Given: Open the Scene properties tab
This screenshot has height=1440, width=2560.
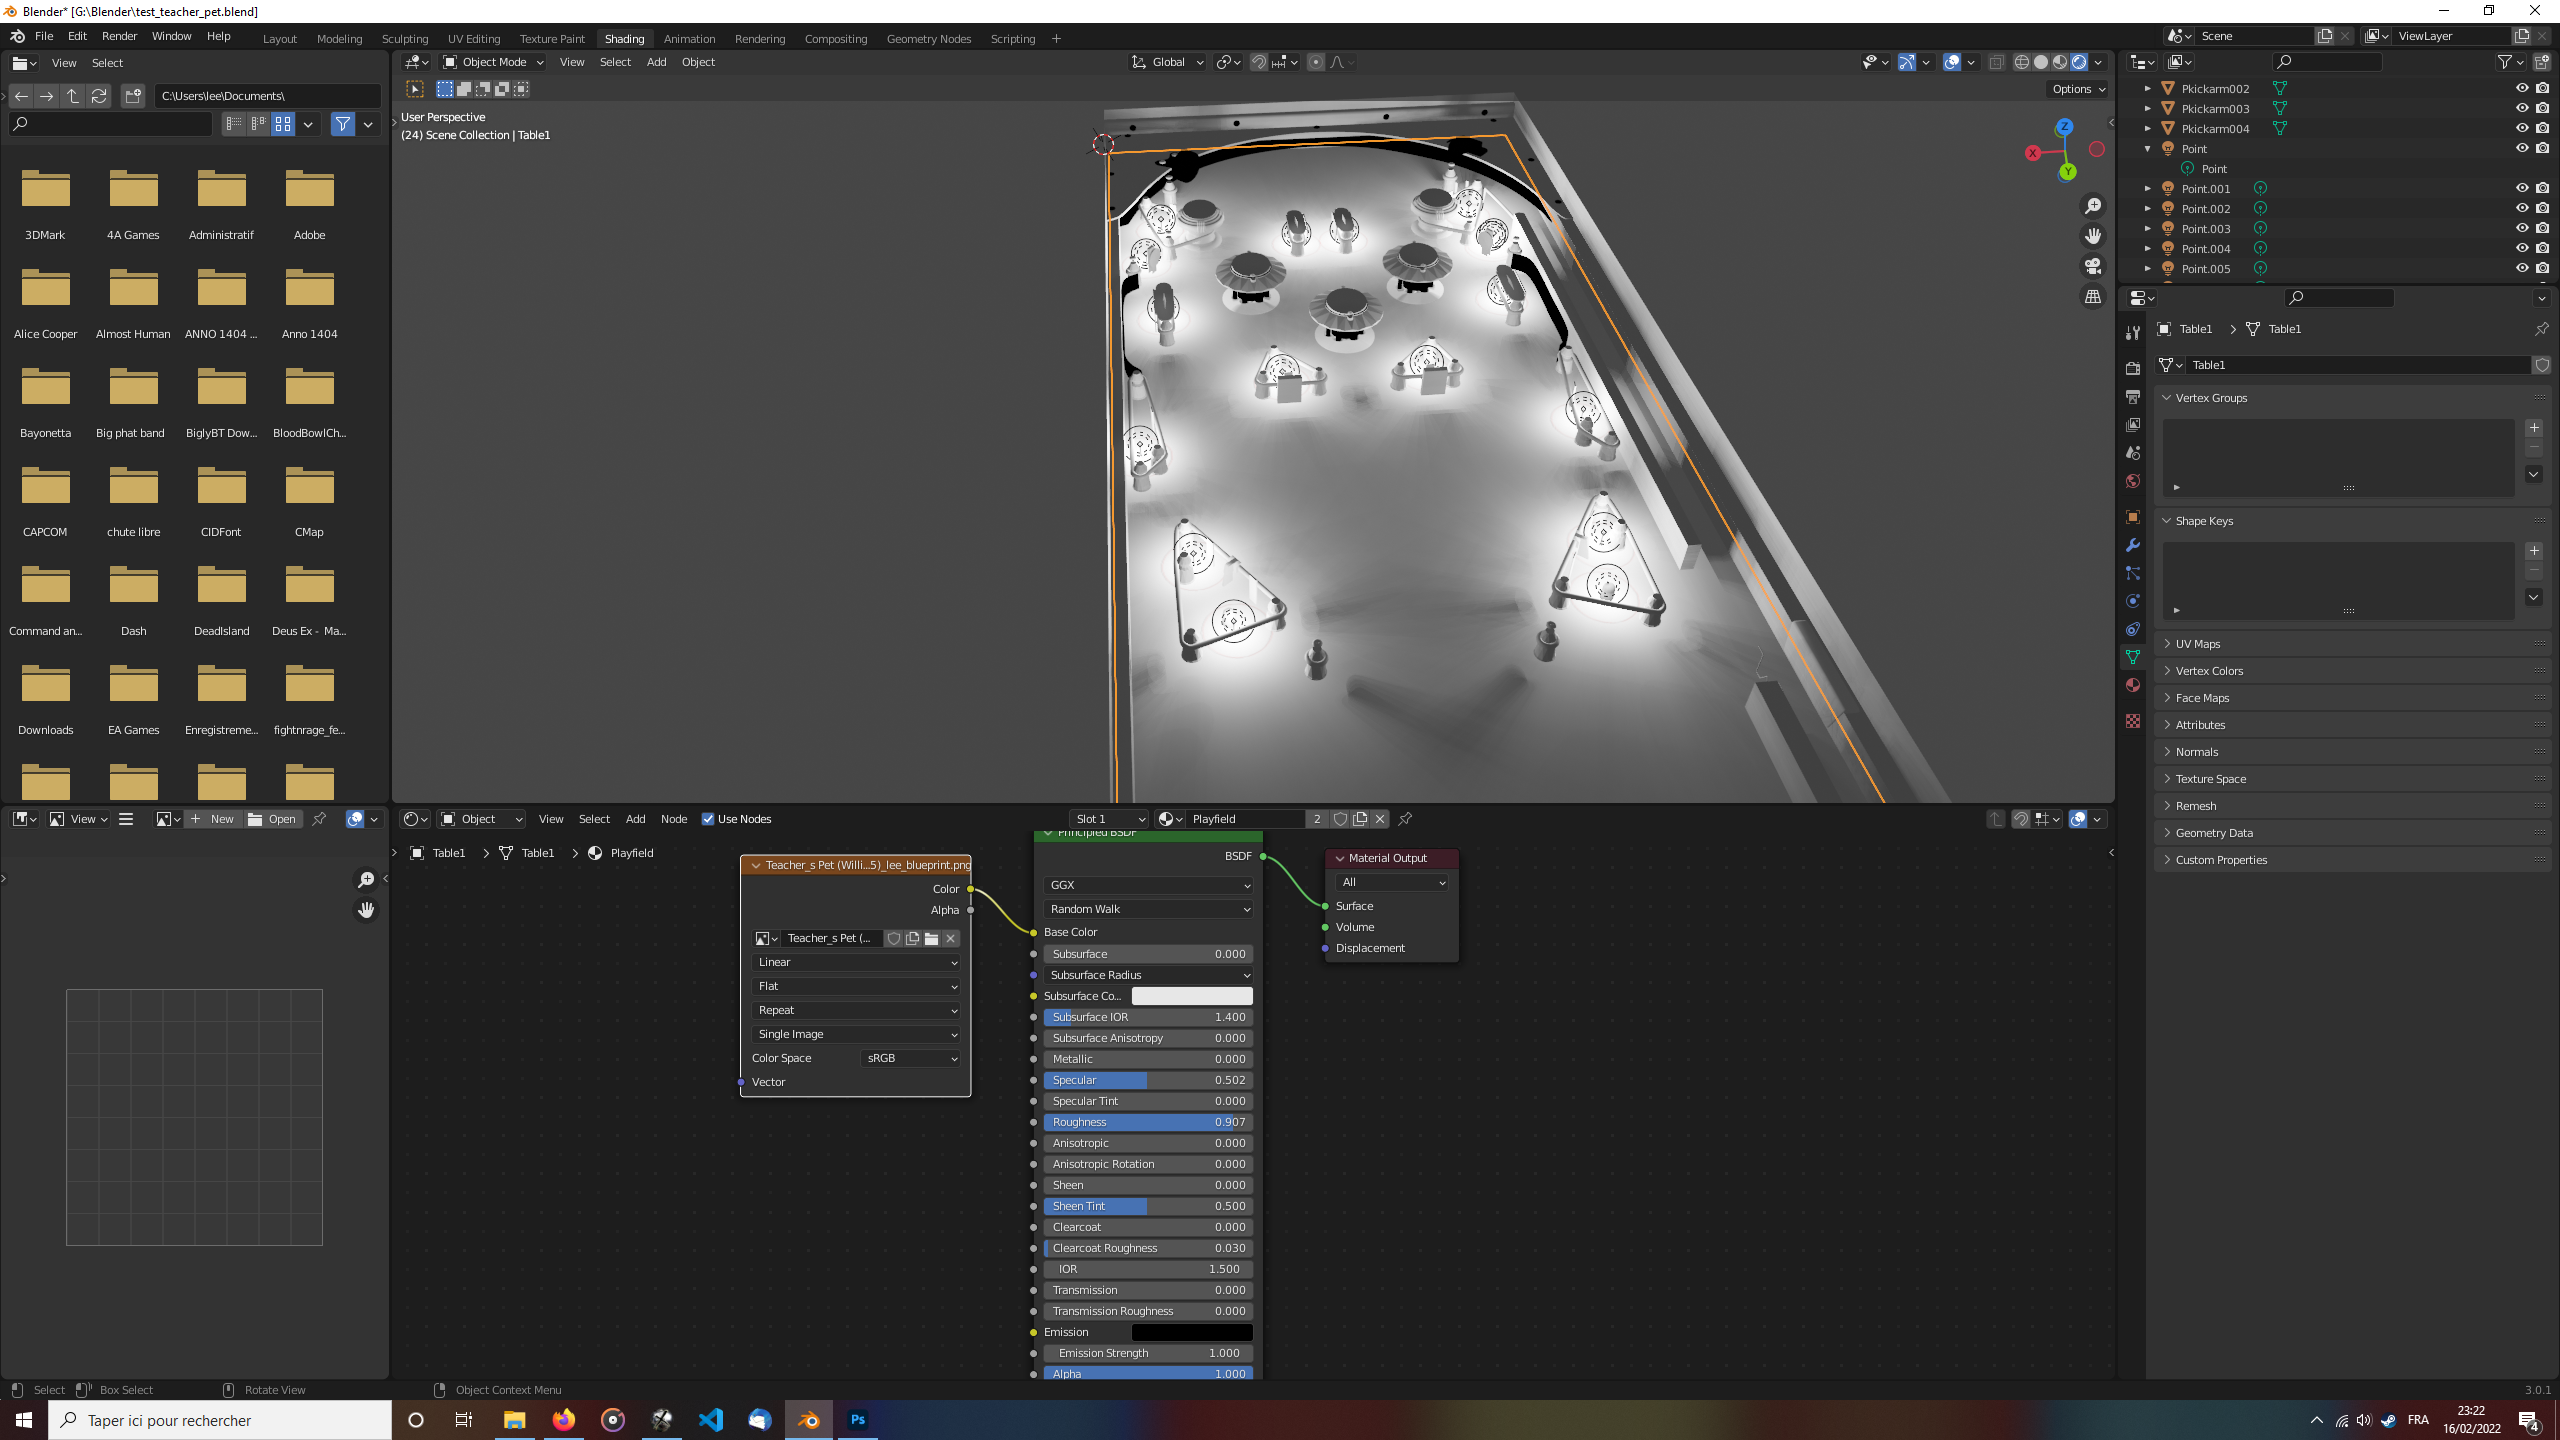Looking at the screenshot, I should pyautogui.click(x=2133, y=453).
